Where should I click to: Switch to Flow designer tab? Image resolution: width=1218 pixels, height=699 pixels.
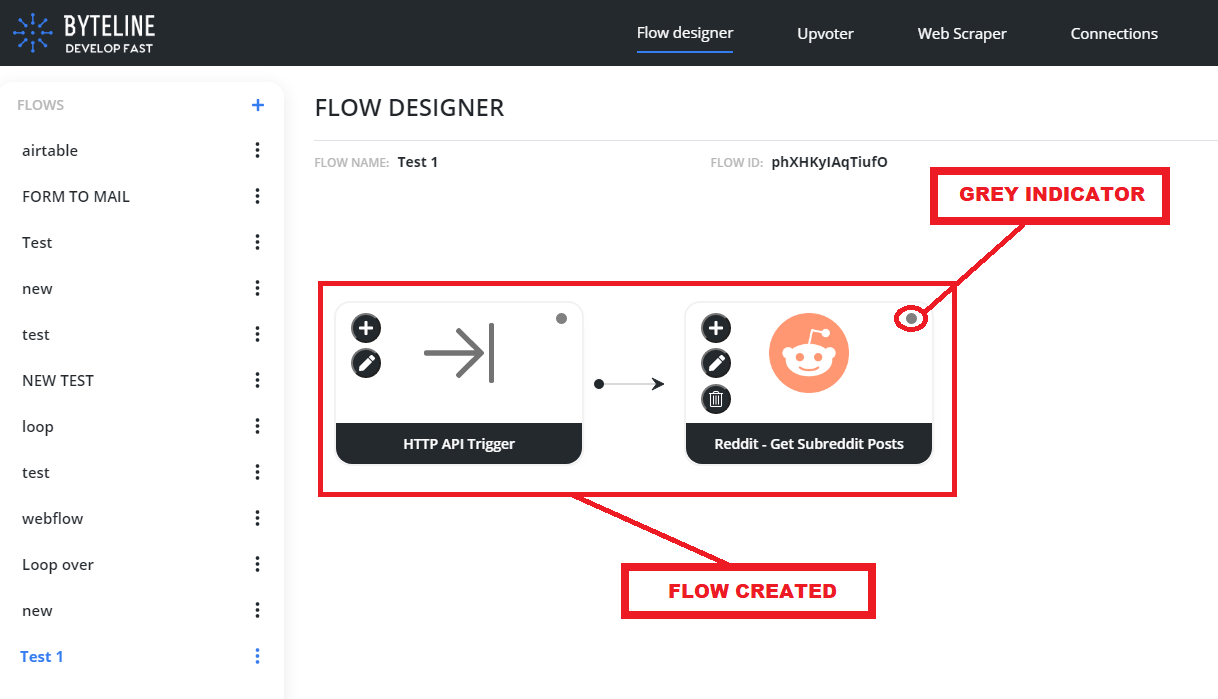(685, 33)
